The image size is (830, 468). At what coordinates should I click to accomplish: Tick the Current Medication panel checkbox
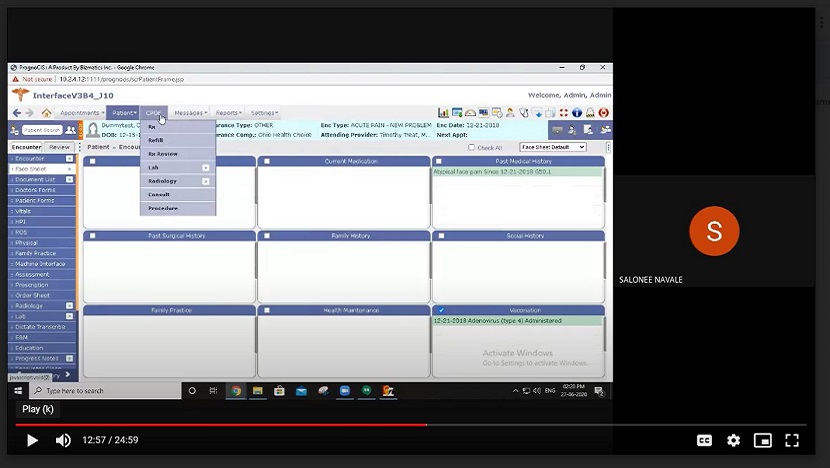tap(267, 161)
